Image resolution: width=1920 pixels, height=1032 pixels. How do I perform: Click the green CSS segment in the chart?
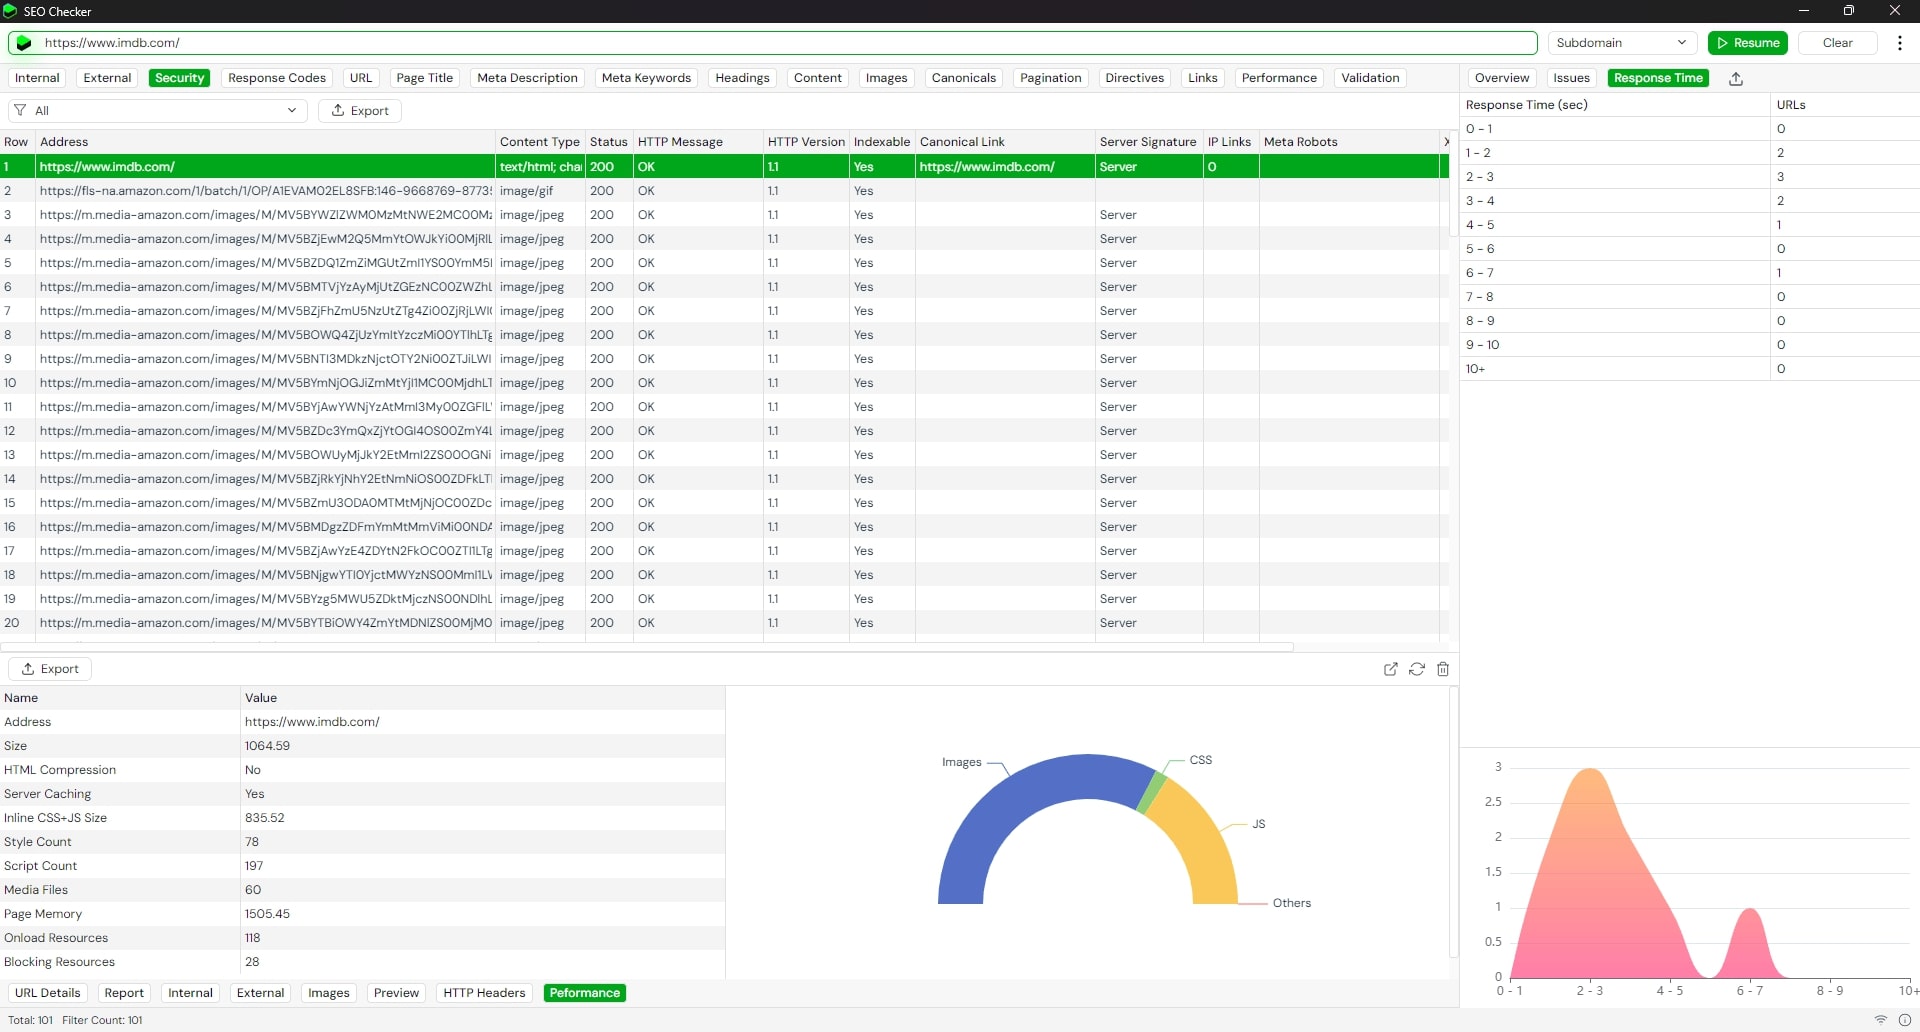(1153, 791)
